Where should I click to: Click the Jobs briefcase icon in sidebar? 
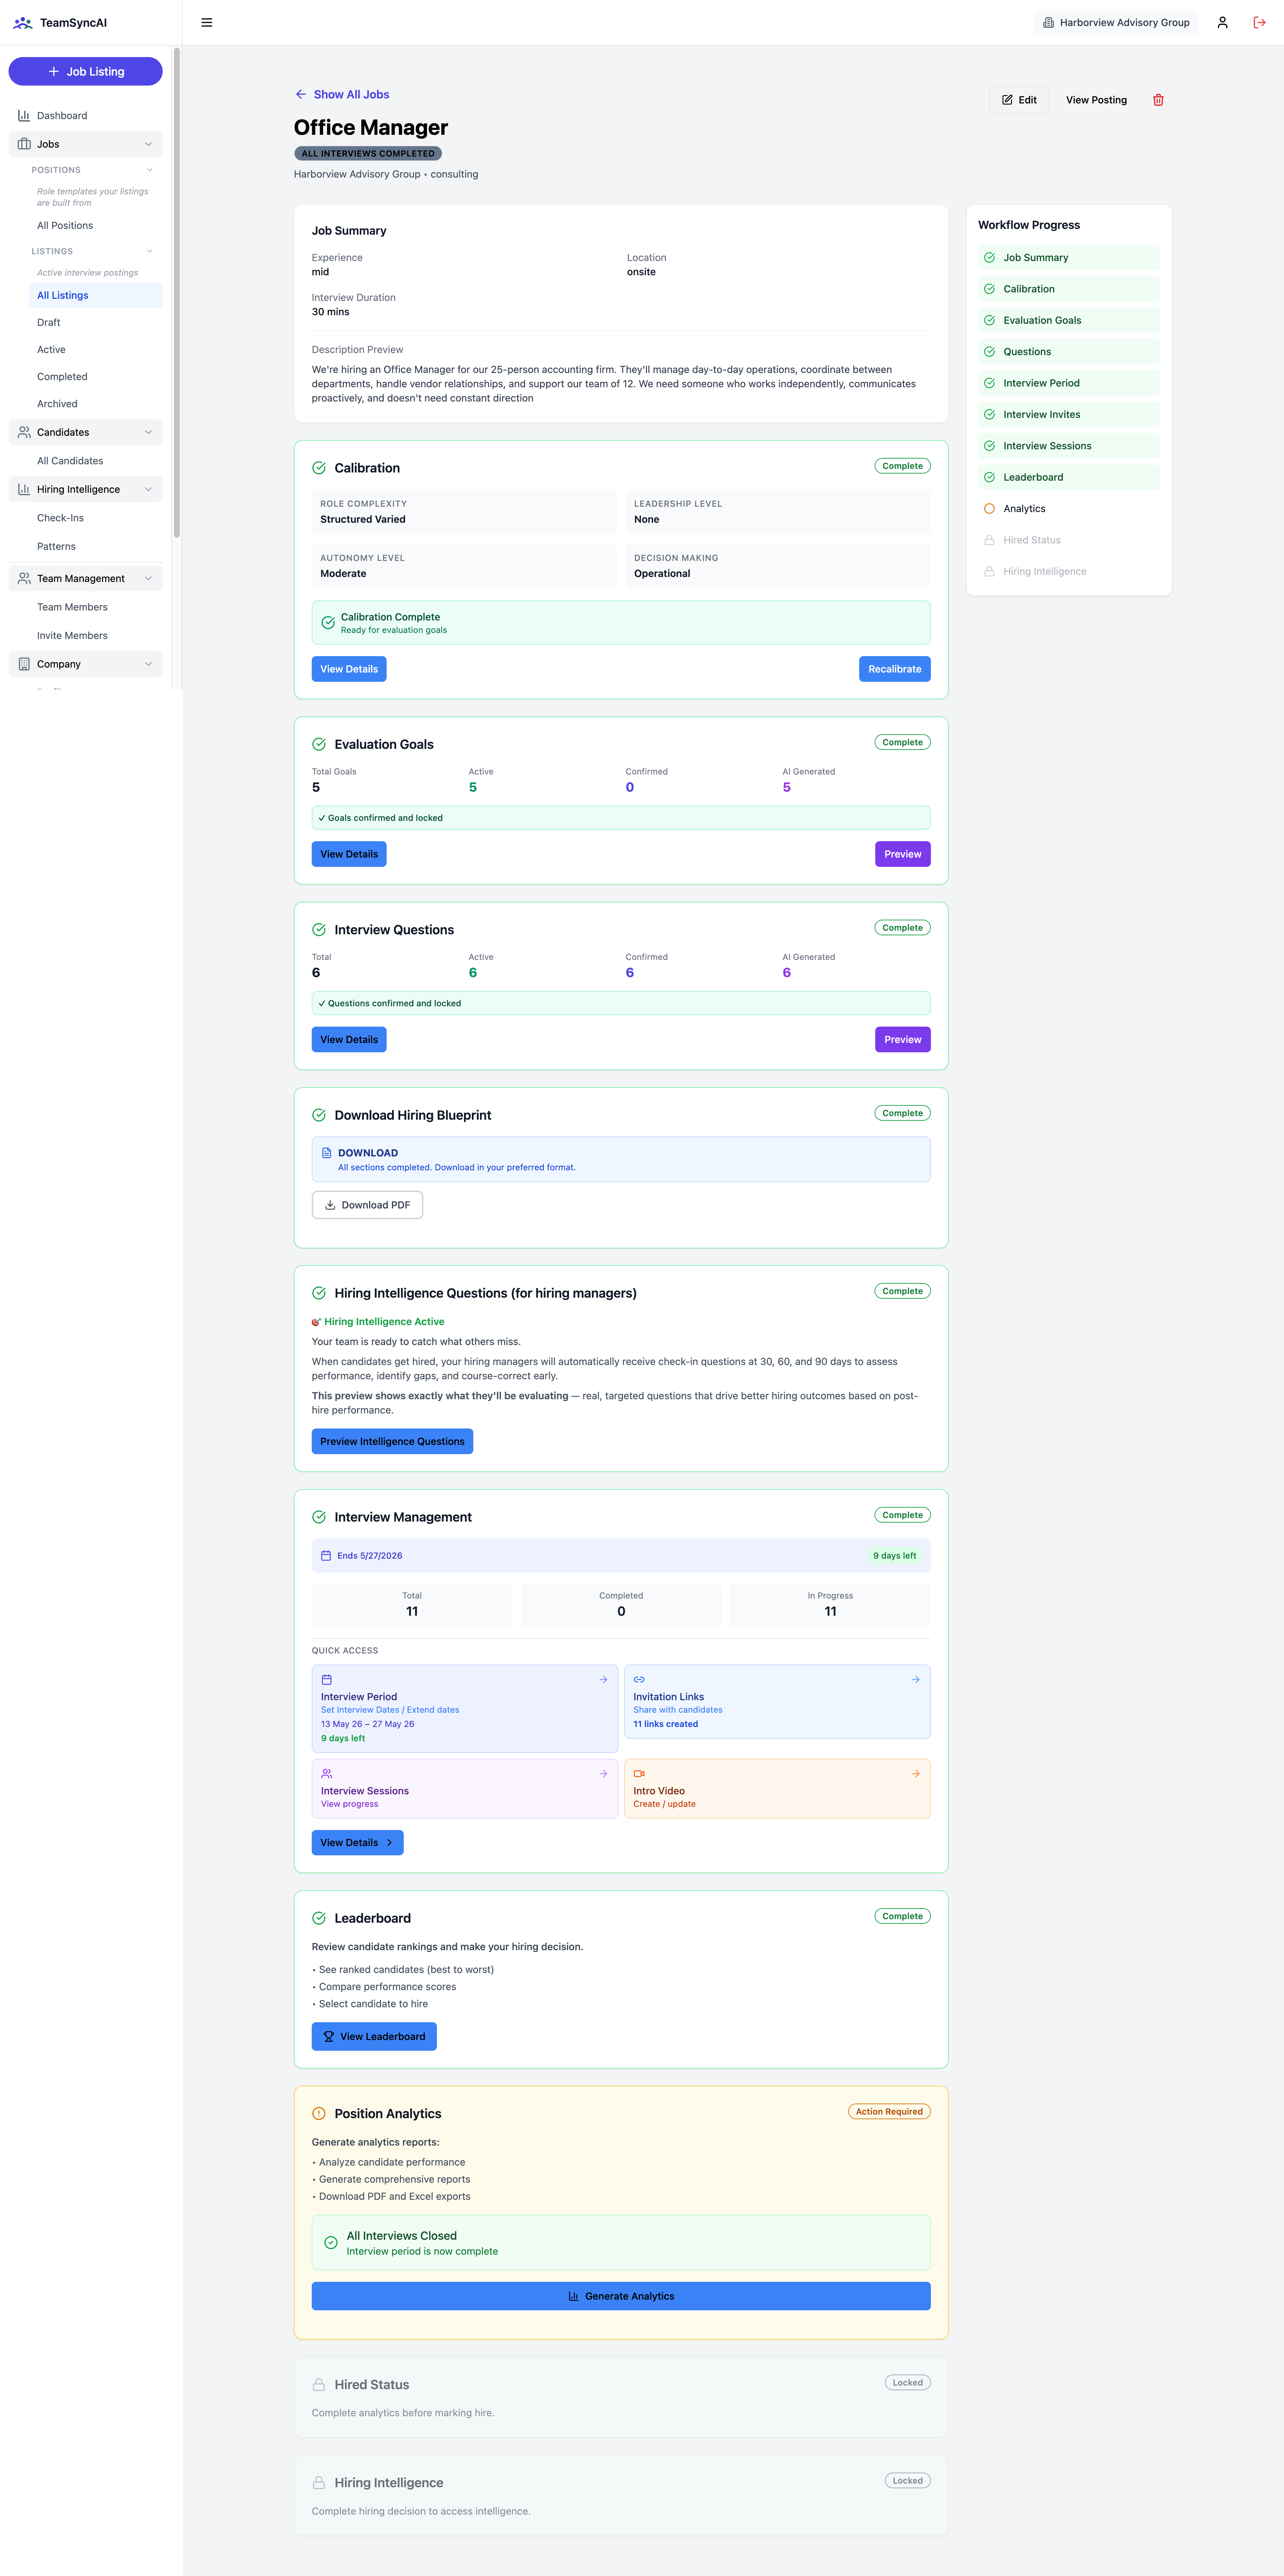pyautogui.click(x=24, y=144)
